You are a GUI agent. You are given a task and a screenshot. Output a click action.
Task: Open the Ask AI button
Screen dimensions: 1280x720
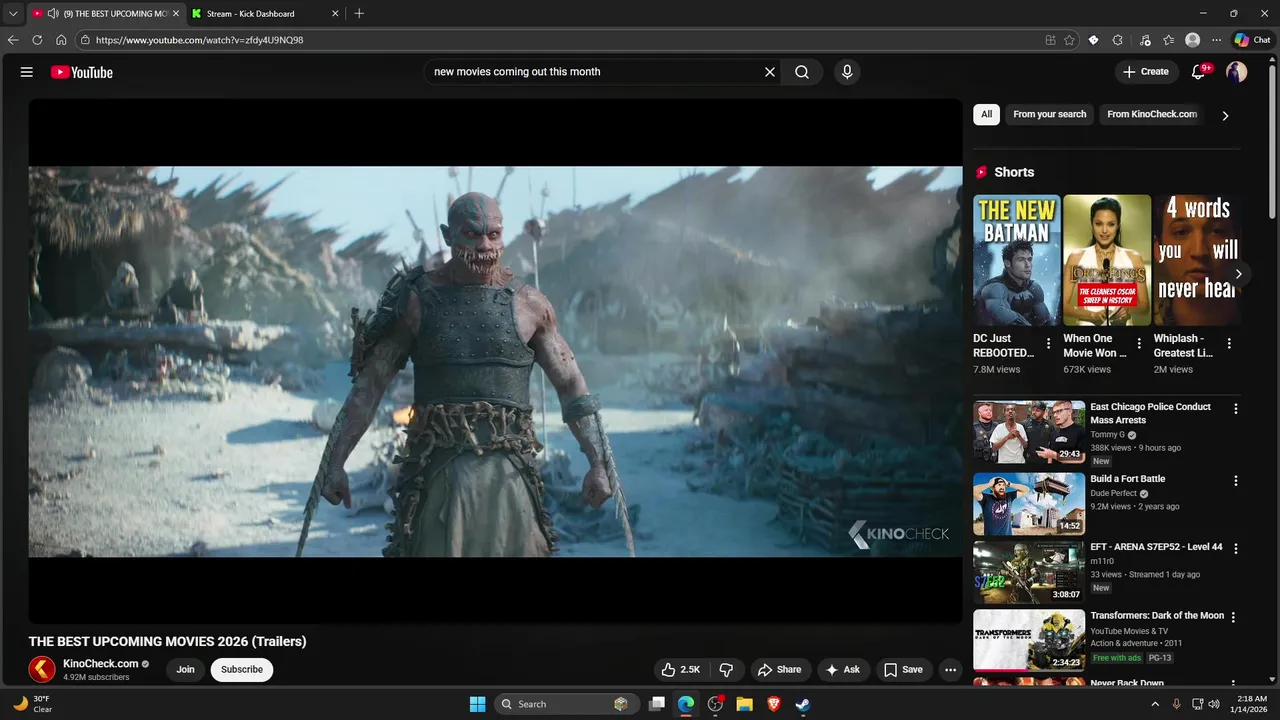842,670
